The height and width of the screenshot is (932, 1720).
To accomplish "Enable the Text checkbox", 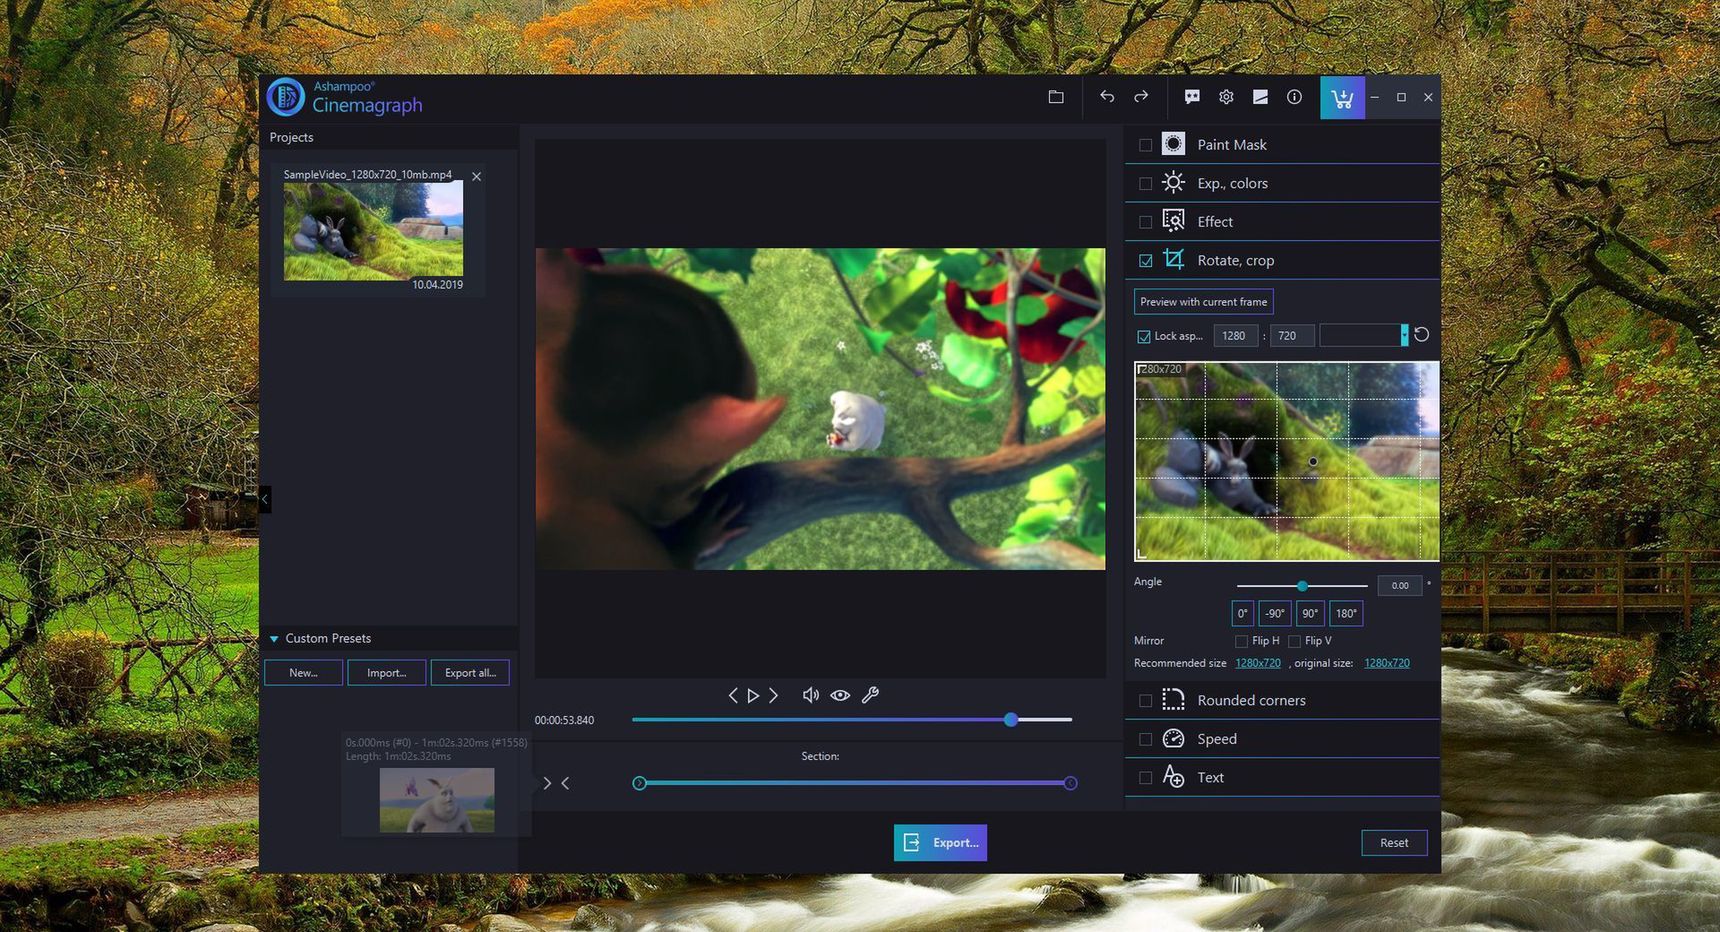I will tap(1146, 778).
